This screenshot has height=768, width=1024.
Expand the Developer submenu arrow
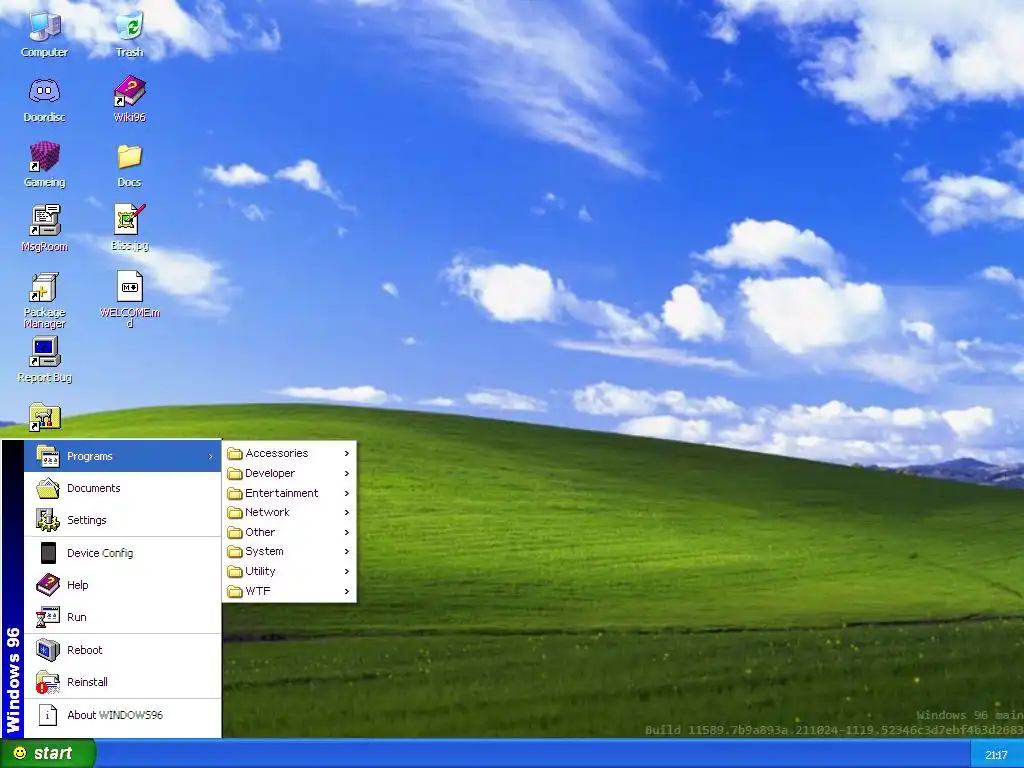click(x=347, y=473)
